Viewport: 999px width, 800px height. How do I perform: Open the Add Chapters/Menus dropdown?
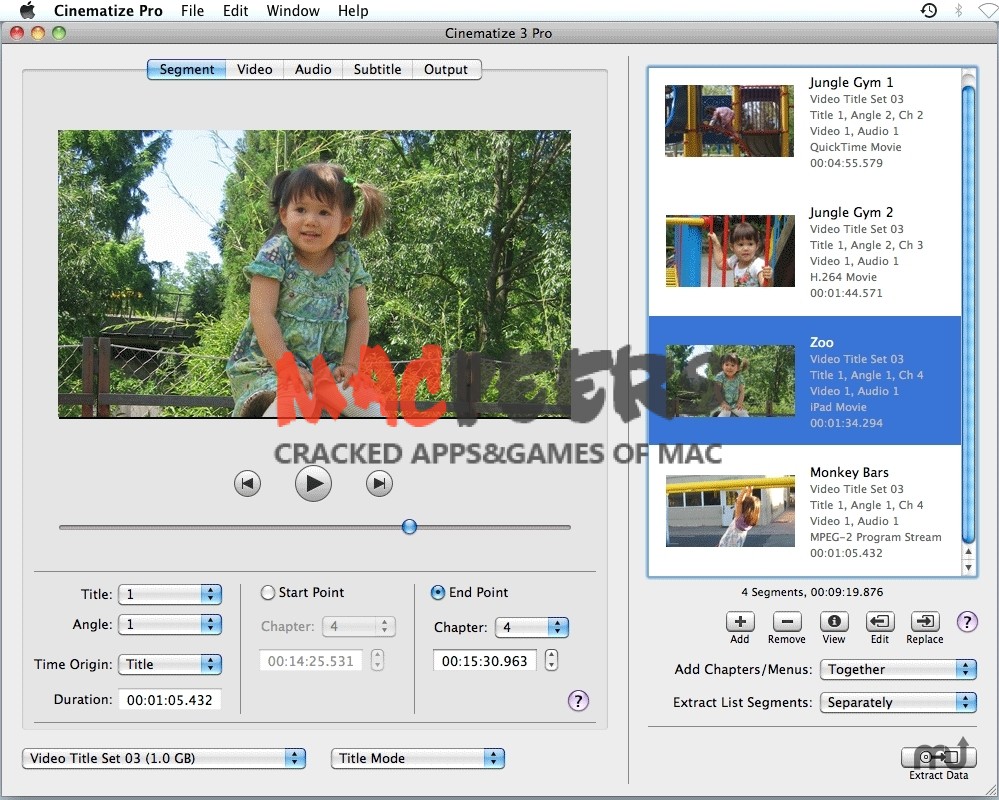[x=897, y=669]
